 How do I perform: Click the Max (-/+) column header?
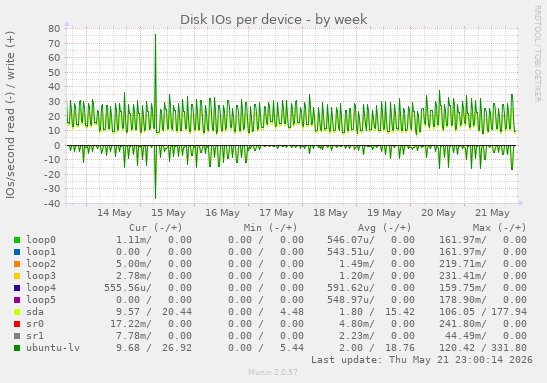click(x=499, y=228)
